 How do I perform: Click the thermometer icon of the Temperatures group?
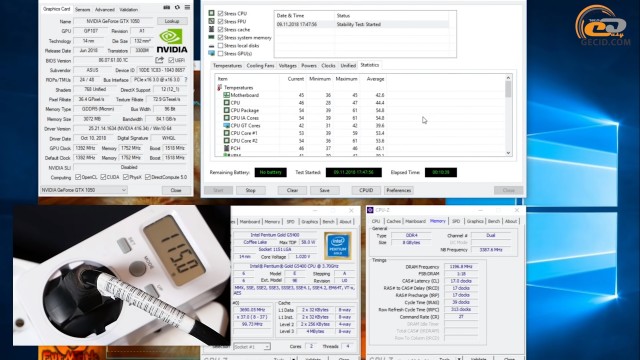point(220,87)
